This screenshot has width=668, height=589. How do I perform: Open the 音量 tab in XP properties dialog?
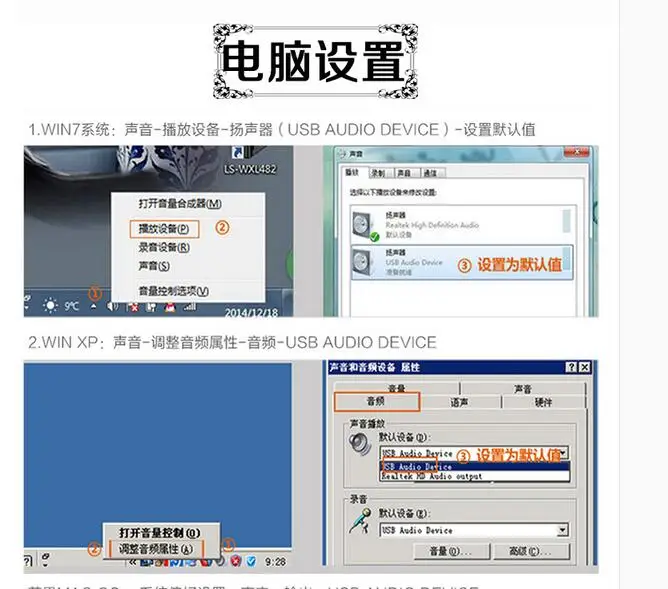click(397, 388)
